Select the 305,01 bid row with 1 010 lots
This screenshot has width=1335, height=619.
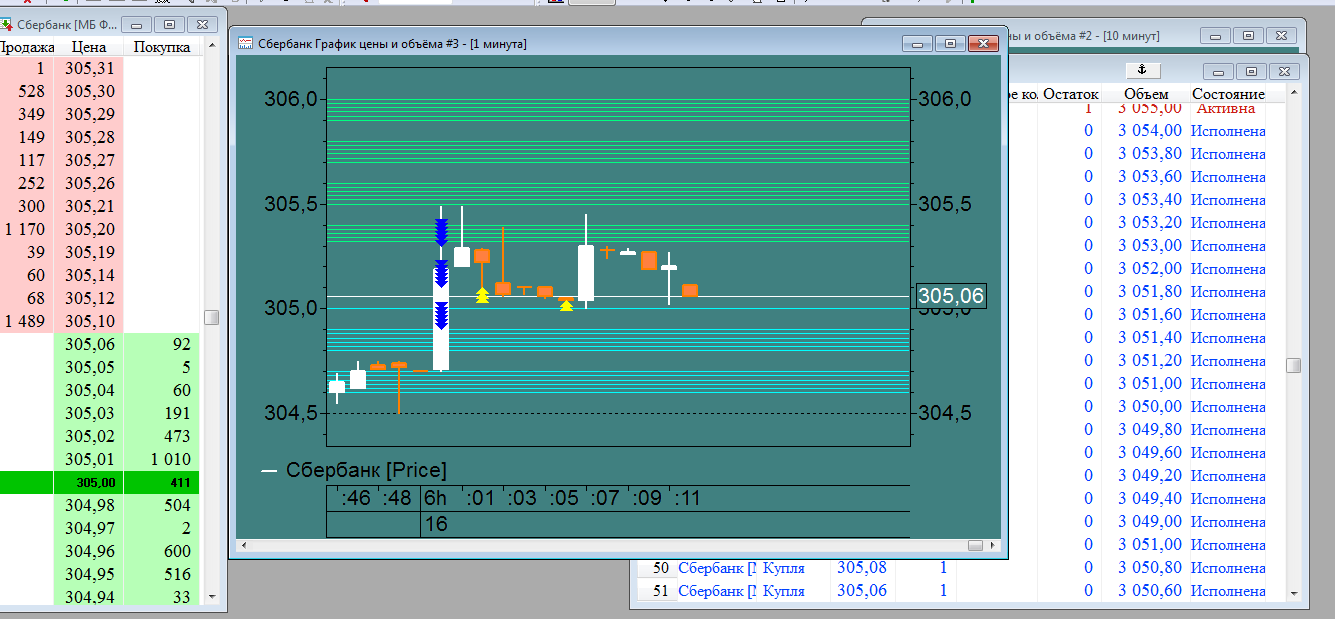(100, 459)
